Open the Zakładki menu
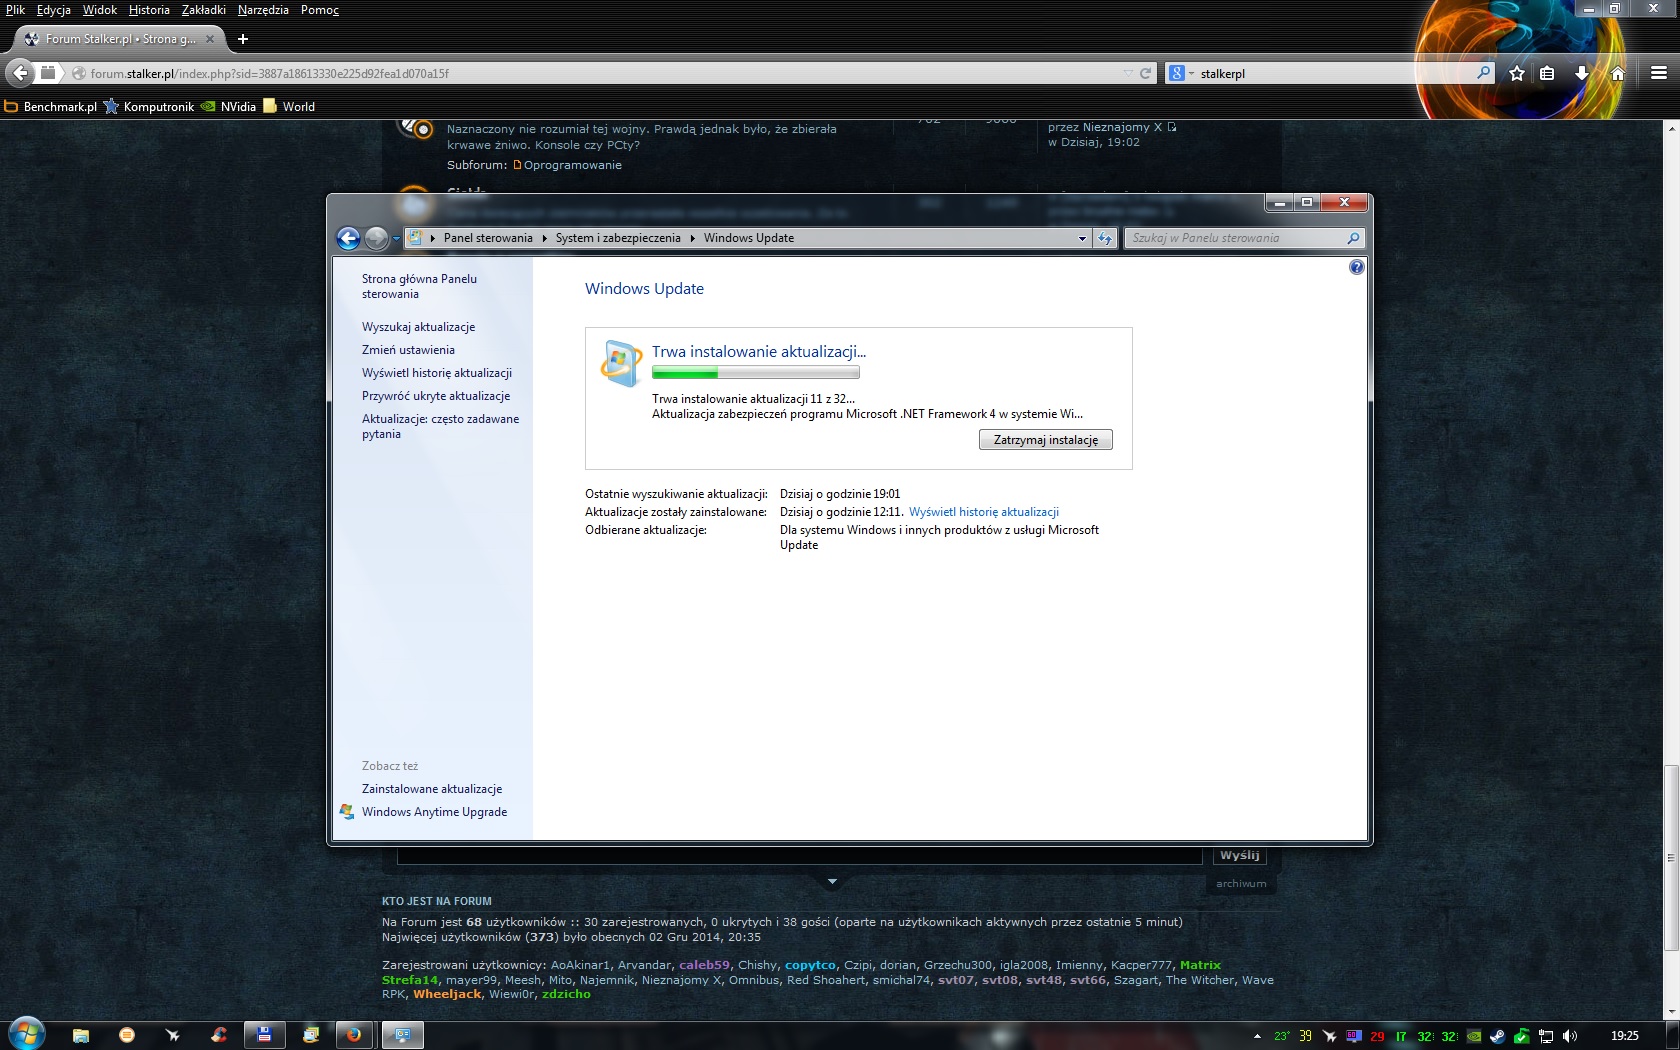The height and width of the screenshot is (1050, 1680). (204, 10)
